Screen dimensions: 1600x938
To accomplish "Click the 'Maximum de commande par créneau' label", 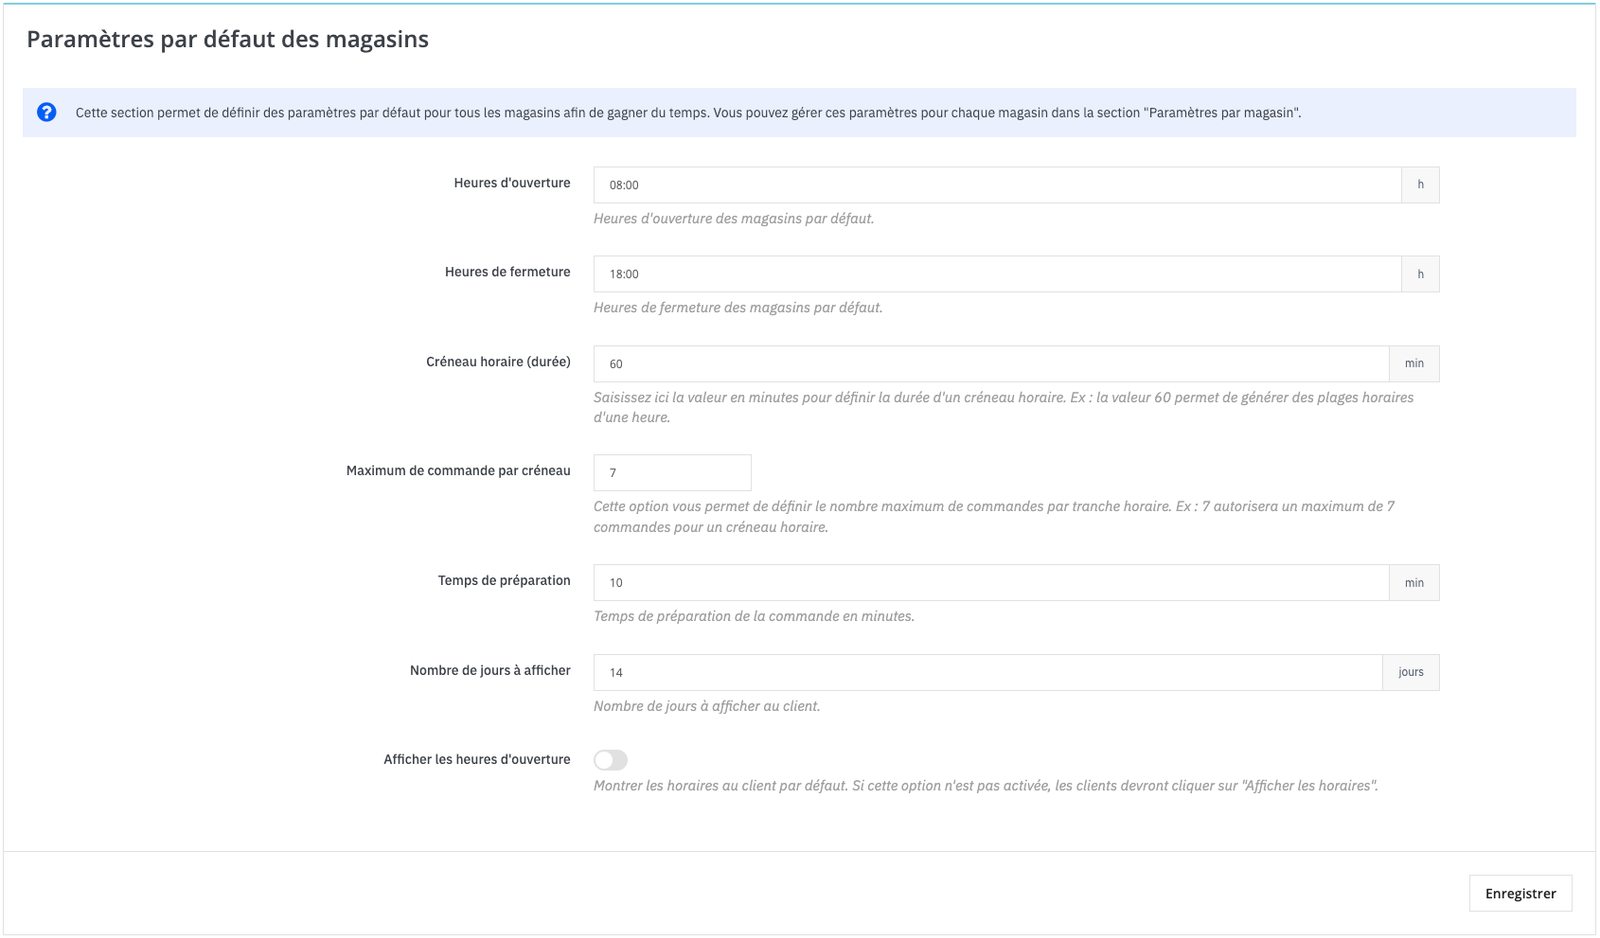I will point(458,471).
